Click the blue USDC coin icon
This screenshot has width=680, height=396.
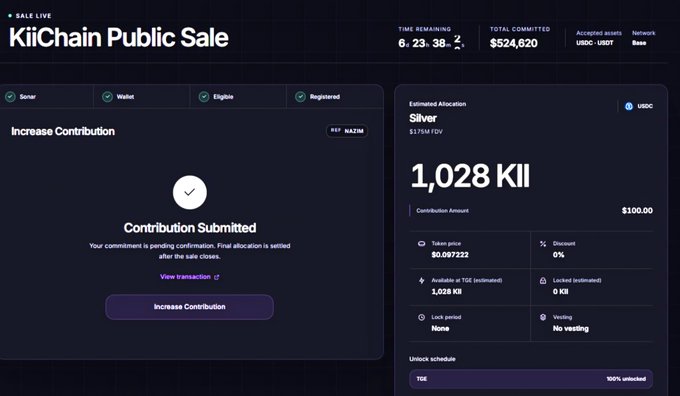click(x=628, y=106)
